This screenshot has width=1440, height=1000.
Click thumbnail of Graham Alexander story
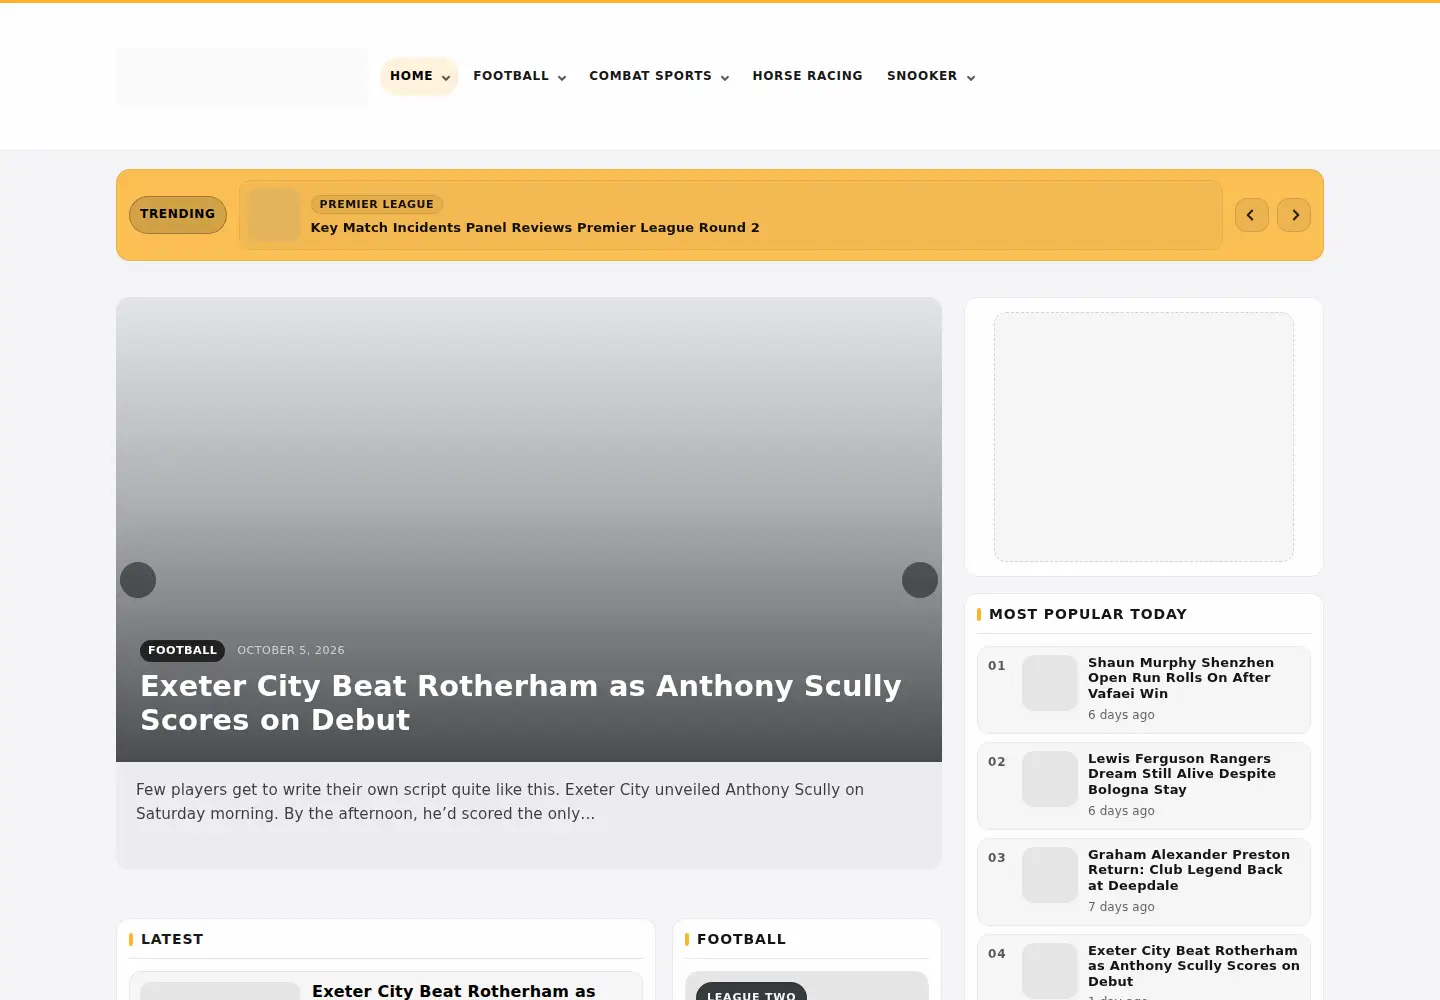tap(1050, 875)
